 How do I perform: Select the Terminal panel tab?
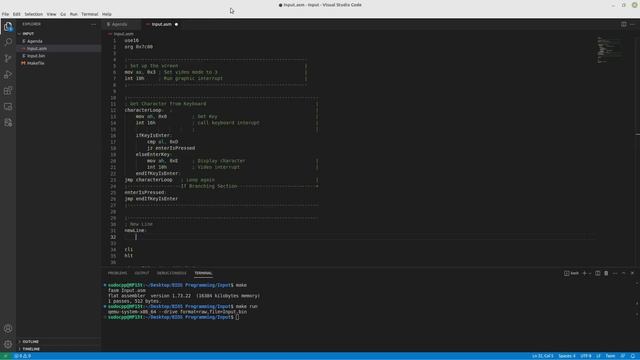pos(203,273)
